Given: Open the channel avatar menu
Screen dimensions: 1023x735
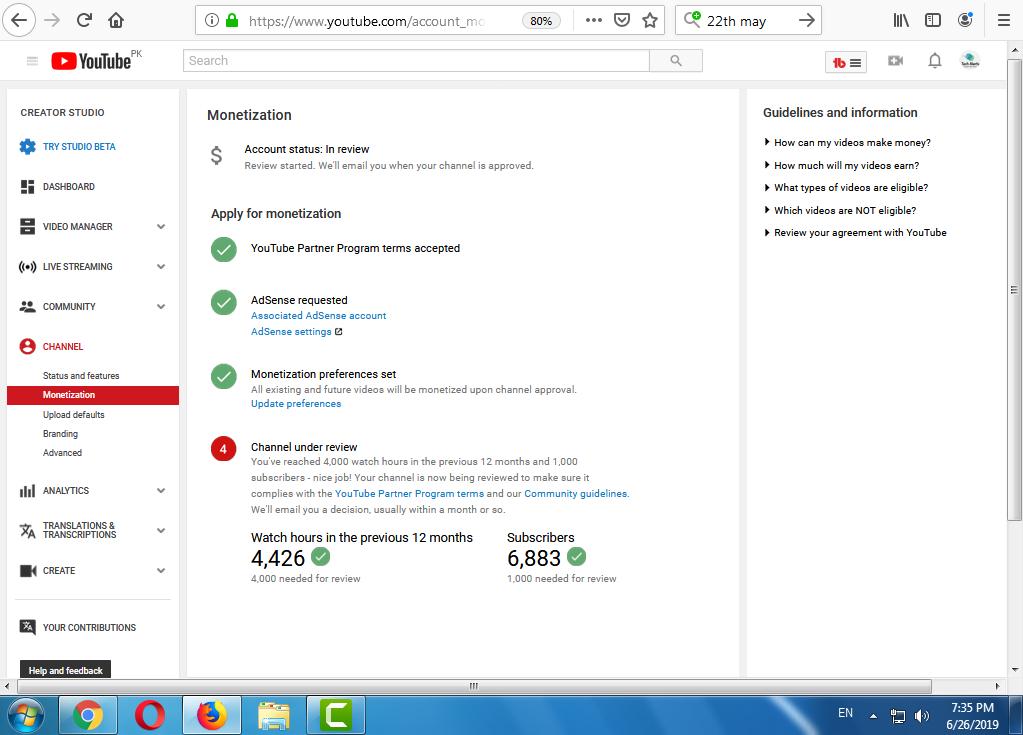Looking at the screenshot, I should pyautogui.click(x=970, y=61).
